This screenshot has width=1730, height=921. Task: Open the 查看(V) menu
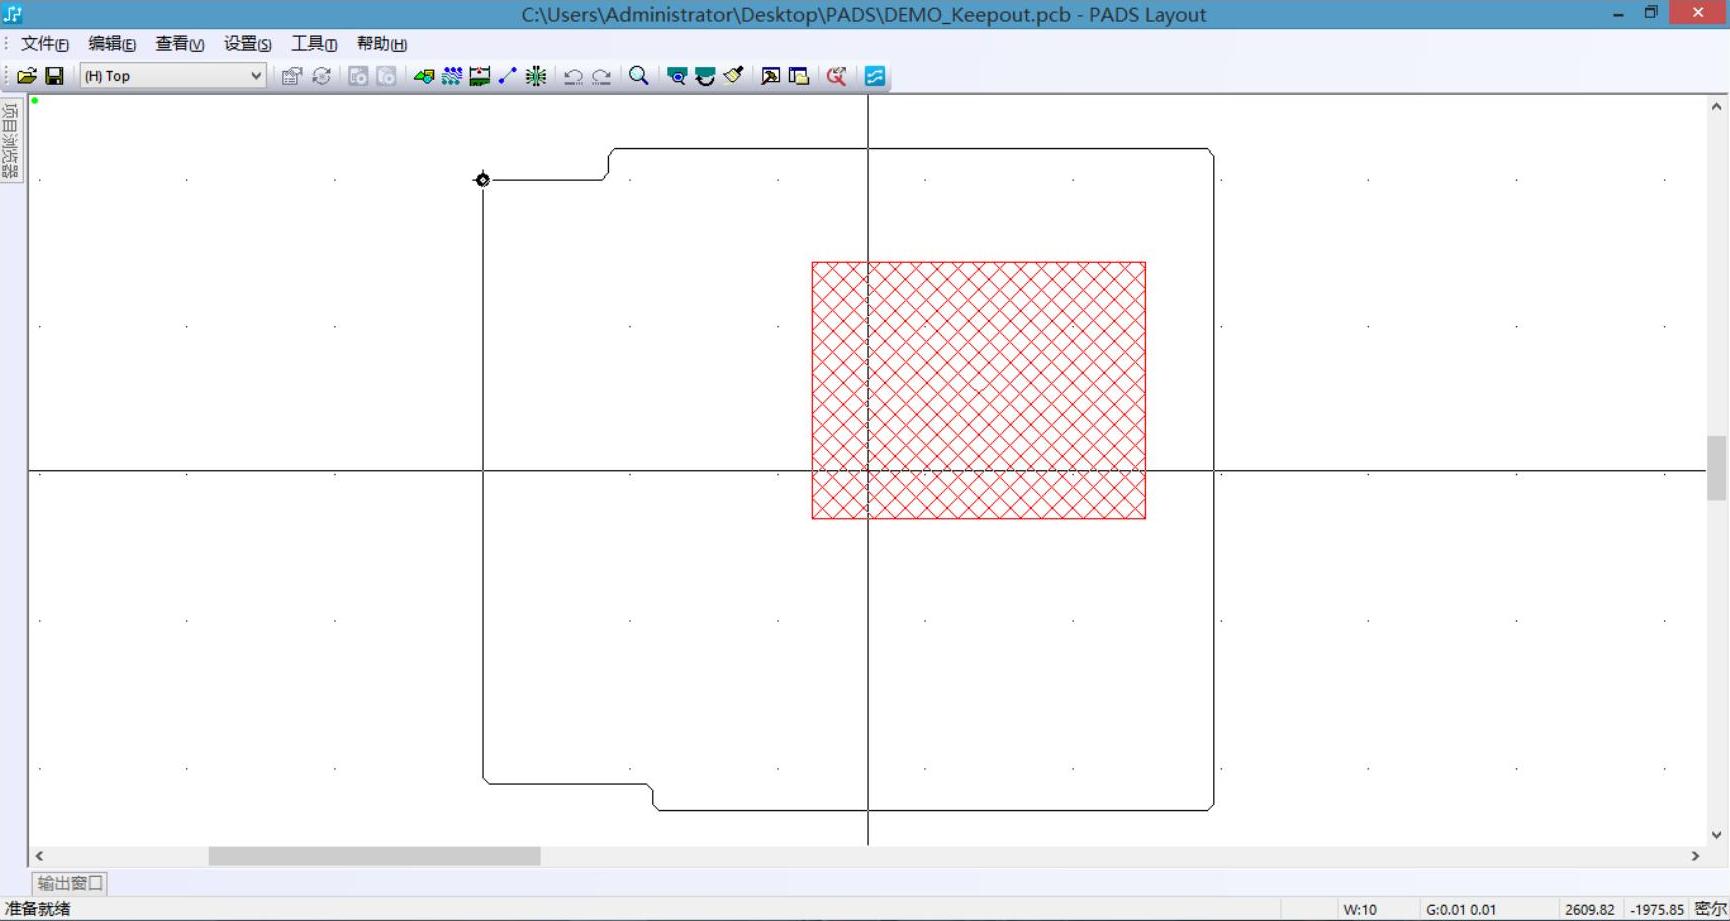click(180, 44)
